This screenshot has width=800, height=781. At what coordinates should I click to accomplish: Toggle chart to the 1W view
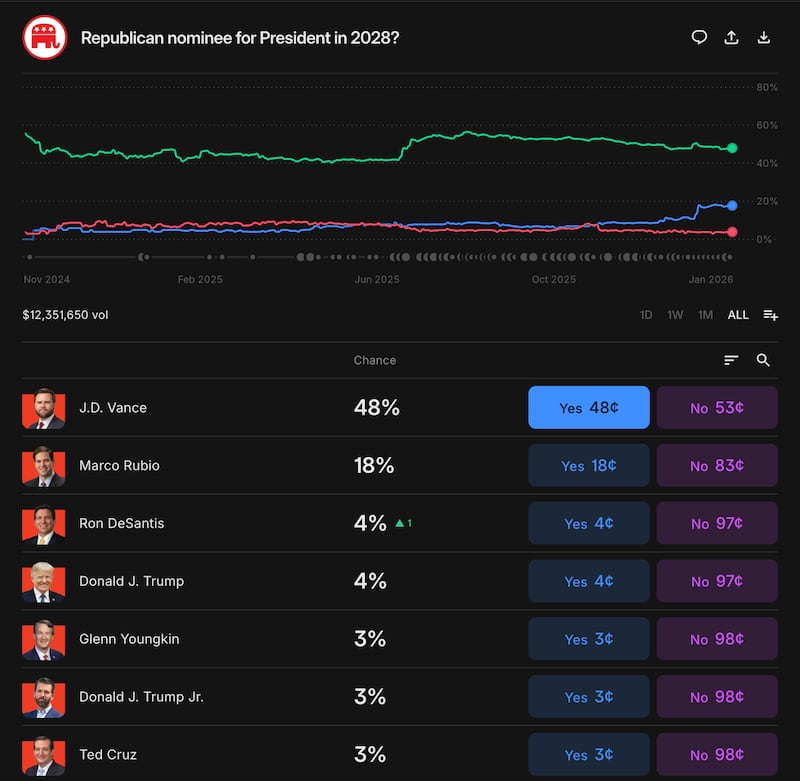(x=675, y=314)
